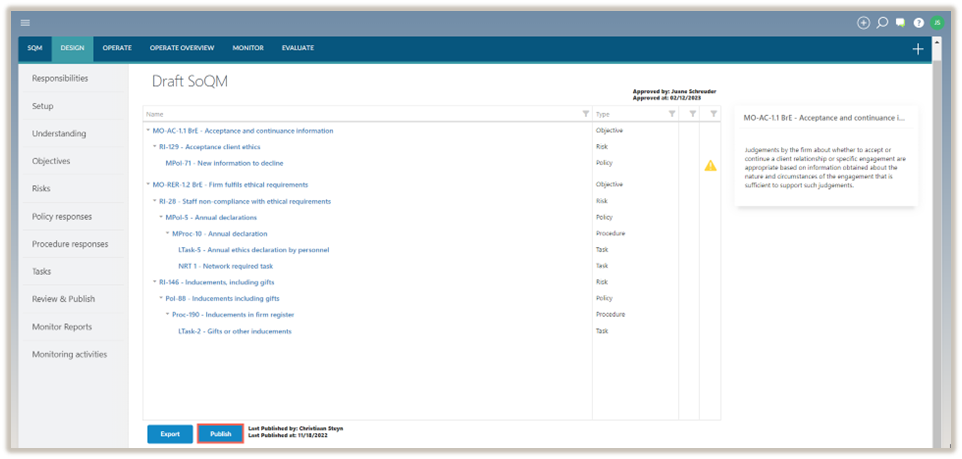
Task: Open the Type column filter icon
Action: 672,114
